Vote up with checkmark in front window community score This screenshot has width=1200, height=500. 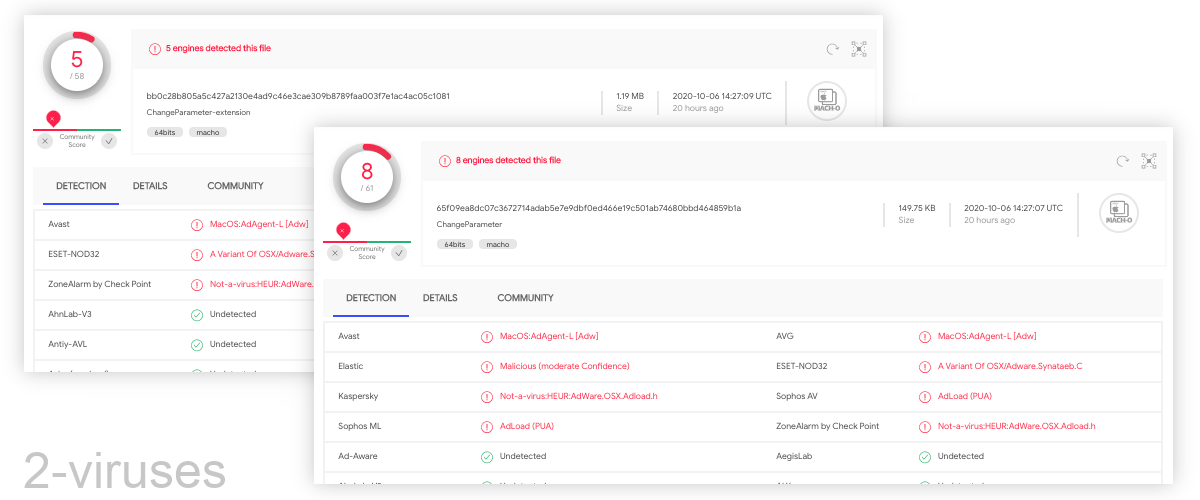pos(399,253)
